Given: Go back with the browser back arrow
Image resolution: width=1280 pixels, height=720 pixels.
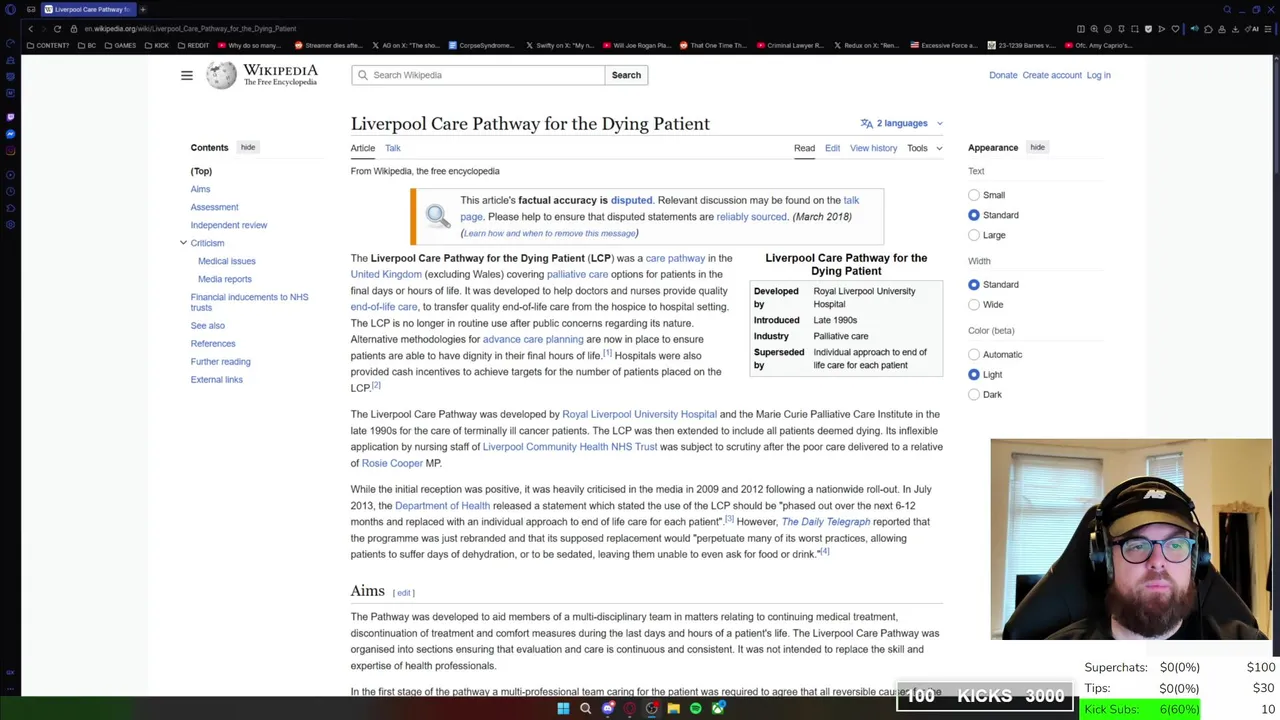Looking at the screenshot, I should [30, 29].
